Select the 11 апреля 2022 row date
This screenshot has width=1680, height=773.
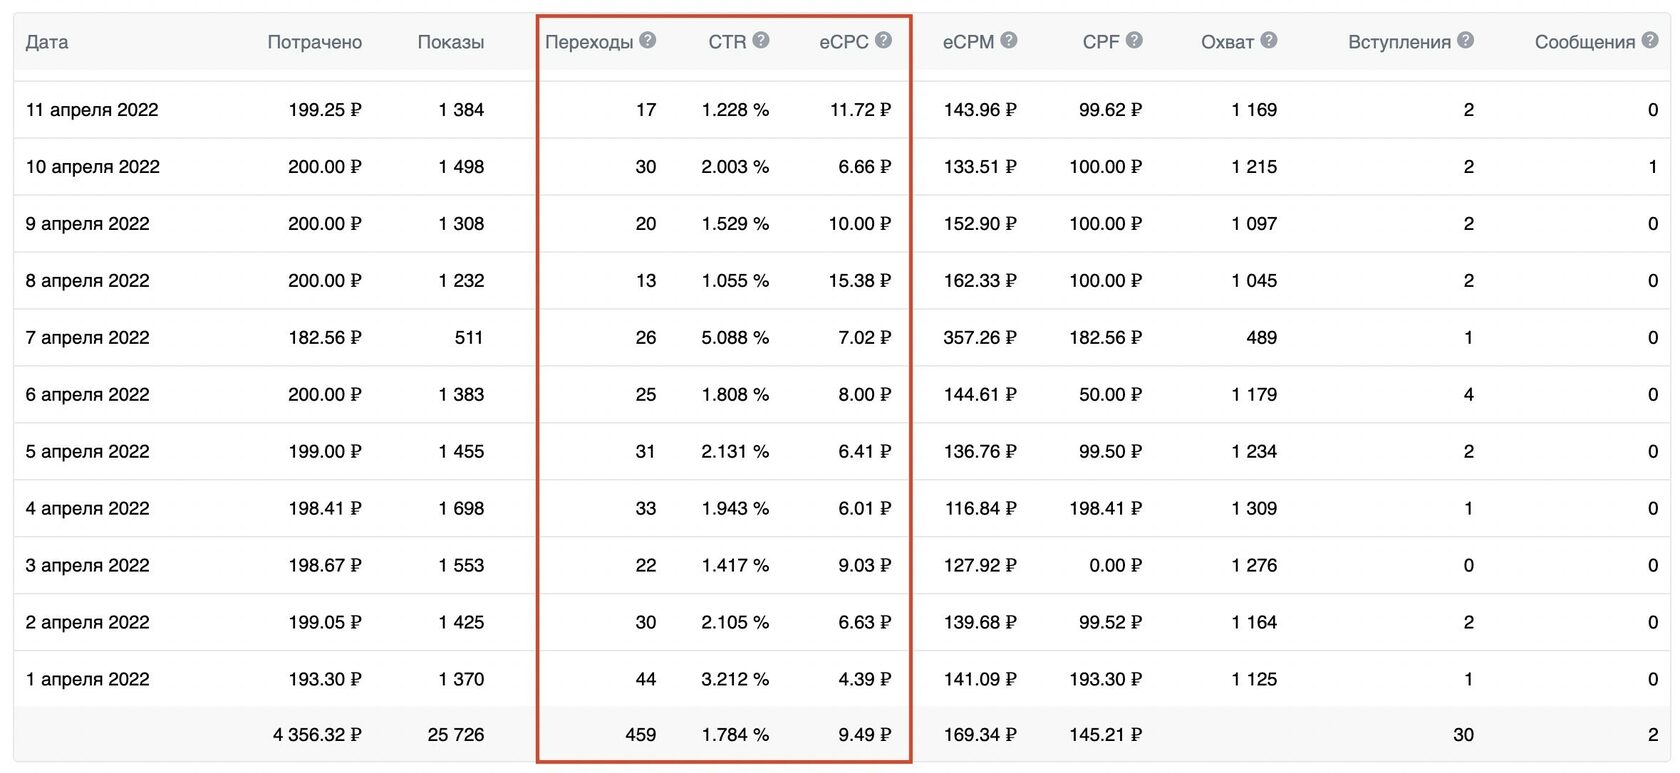coord(92,110)
